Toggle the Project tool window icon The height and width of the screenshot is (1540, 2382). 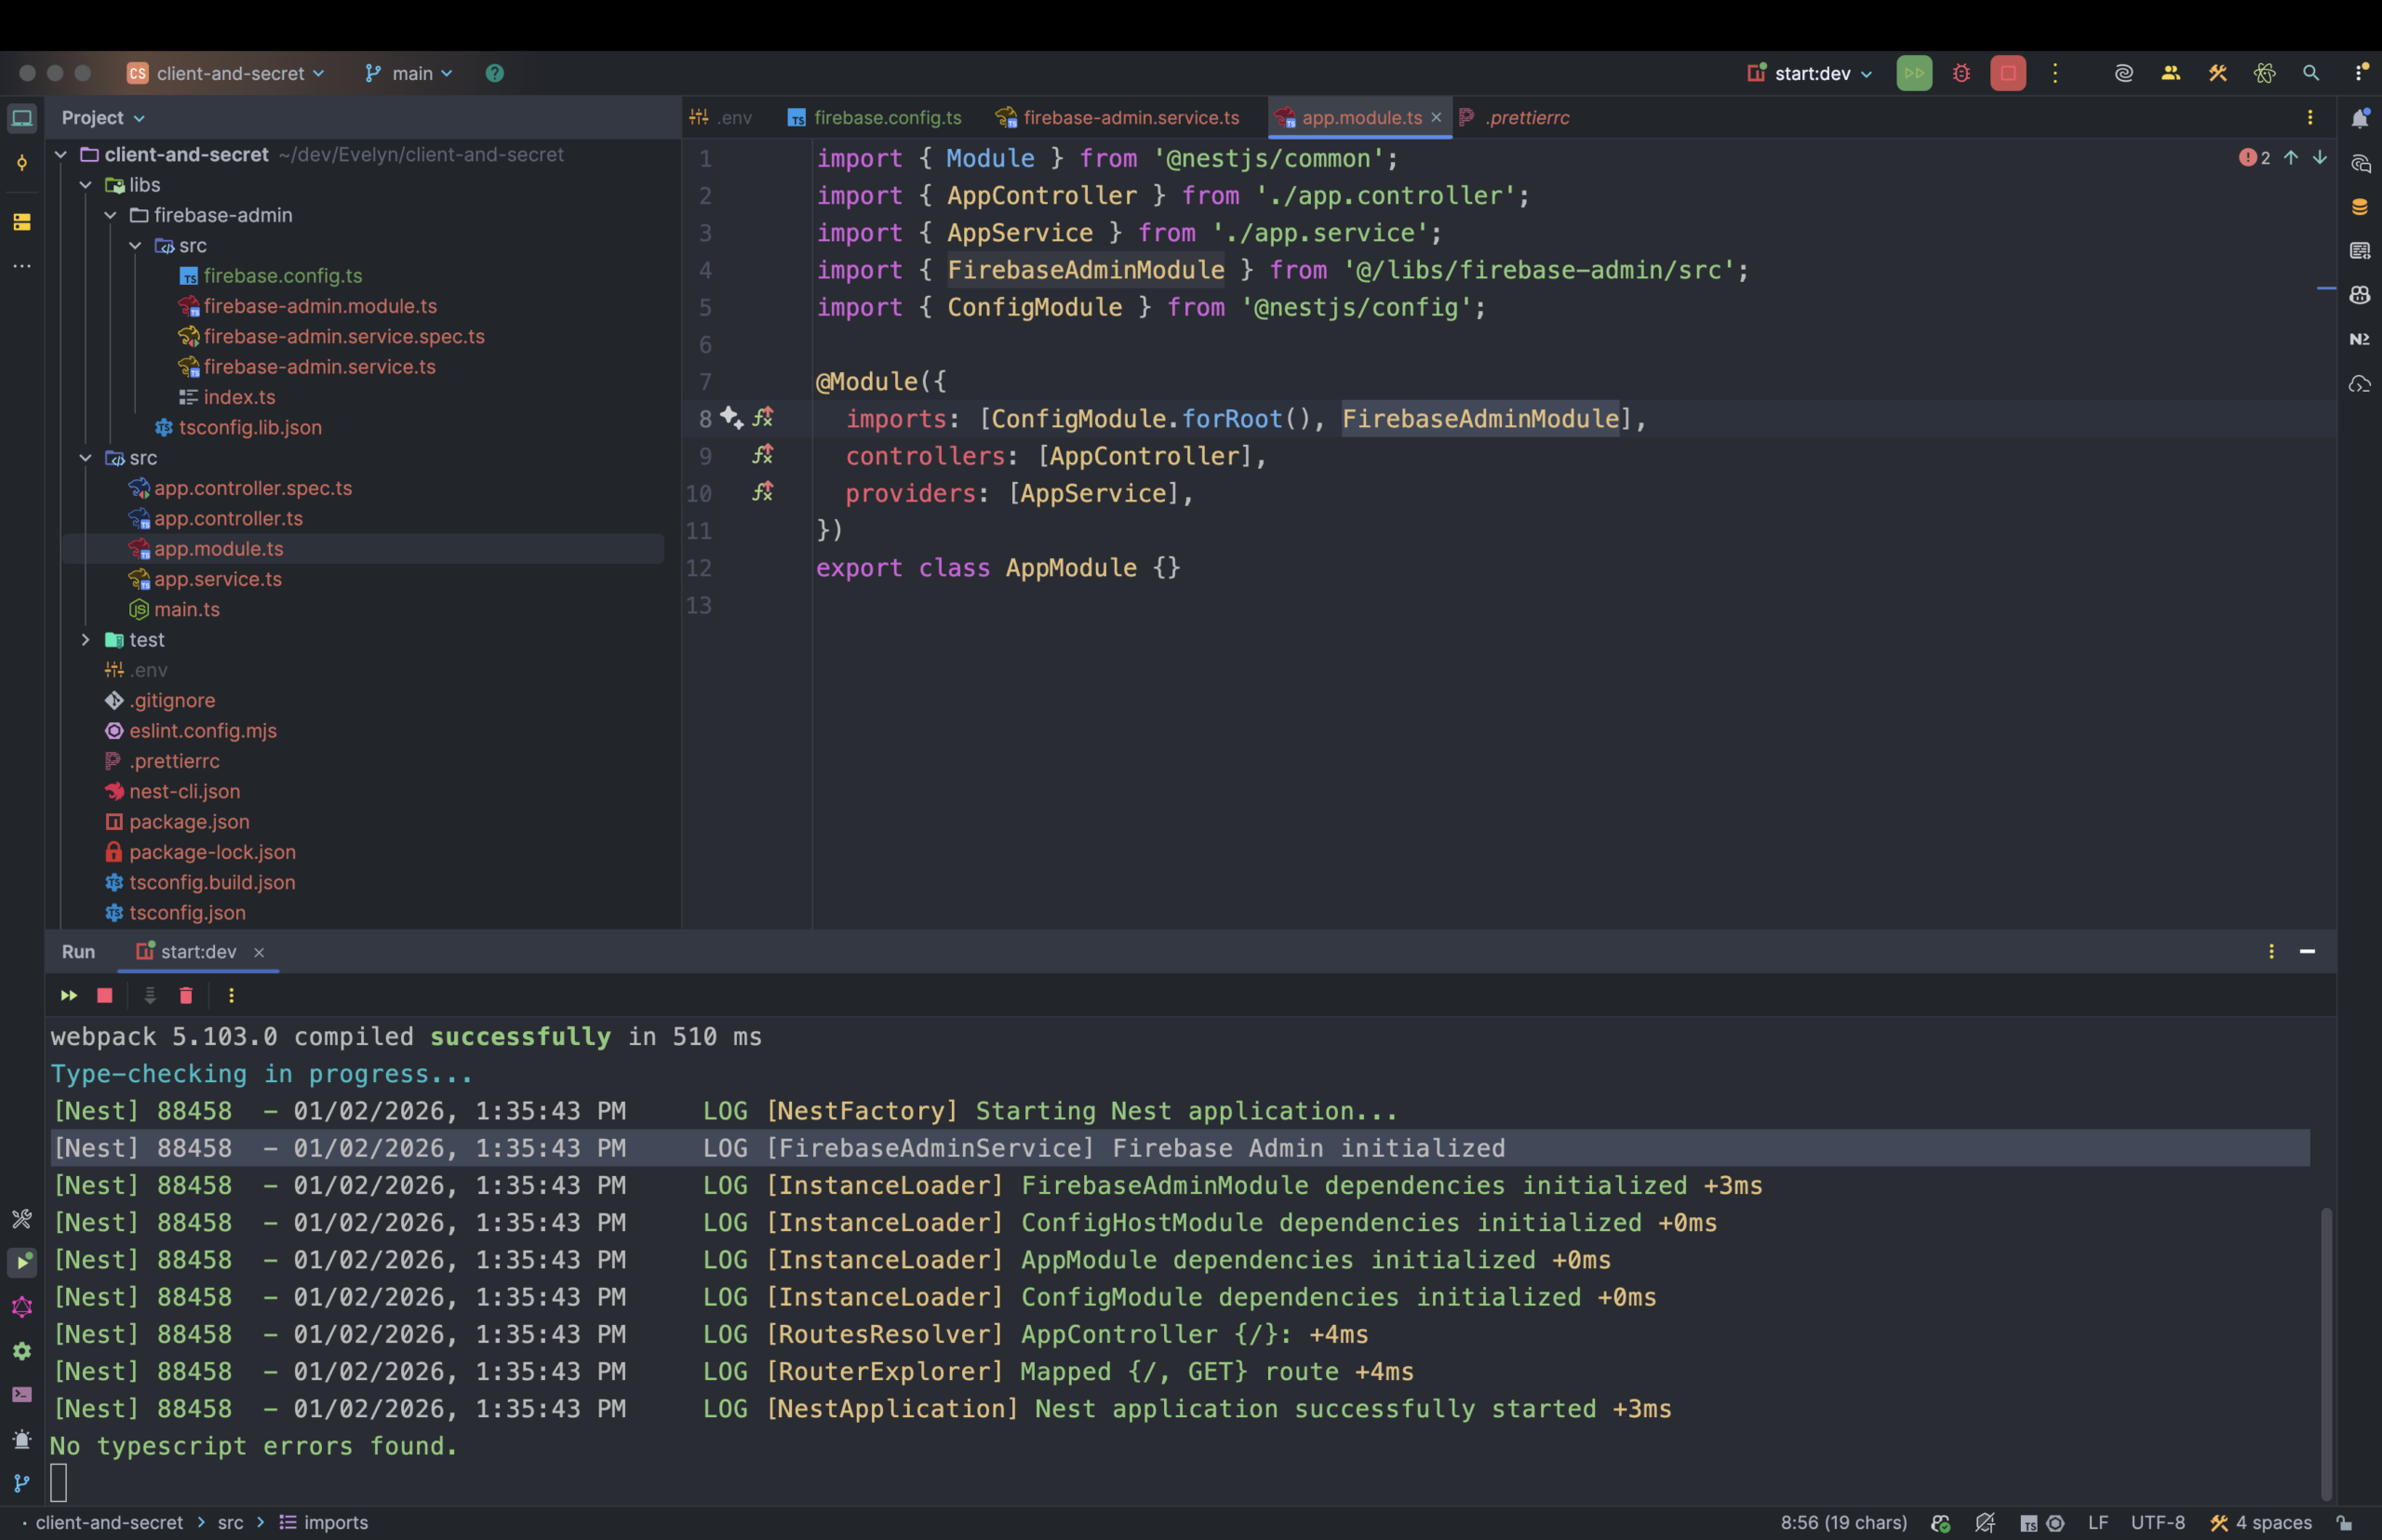22,118
